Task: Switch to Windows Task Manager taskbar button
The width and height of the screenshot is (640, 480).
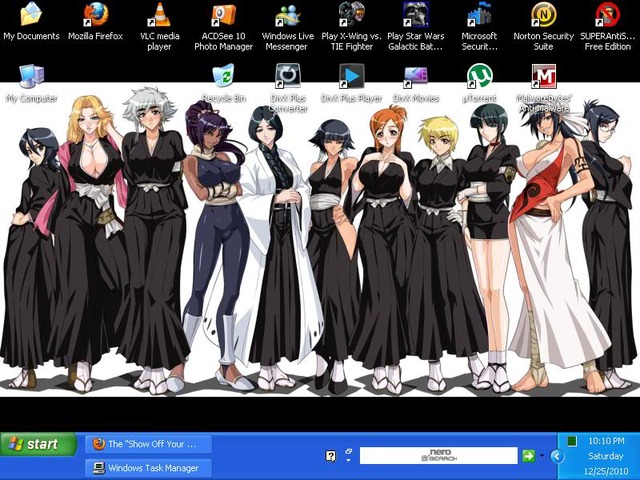Action: 148,468
